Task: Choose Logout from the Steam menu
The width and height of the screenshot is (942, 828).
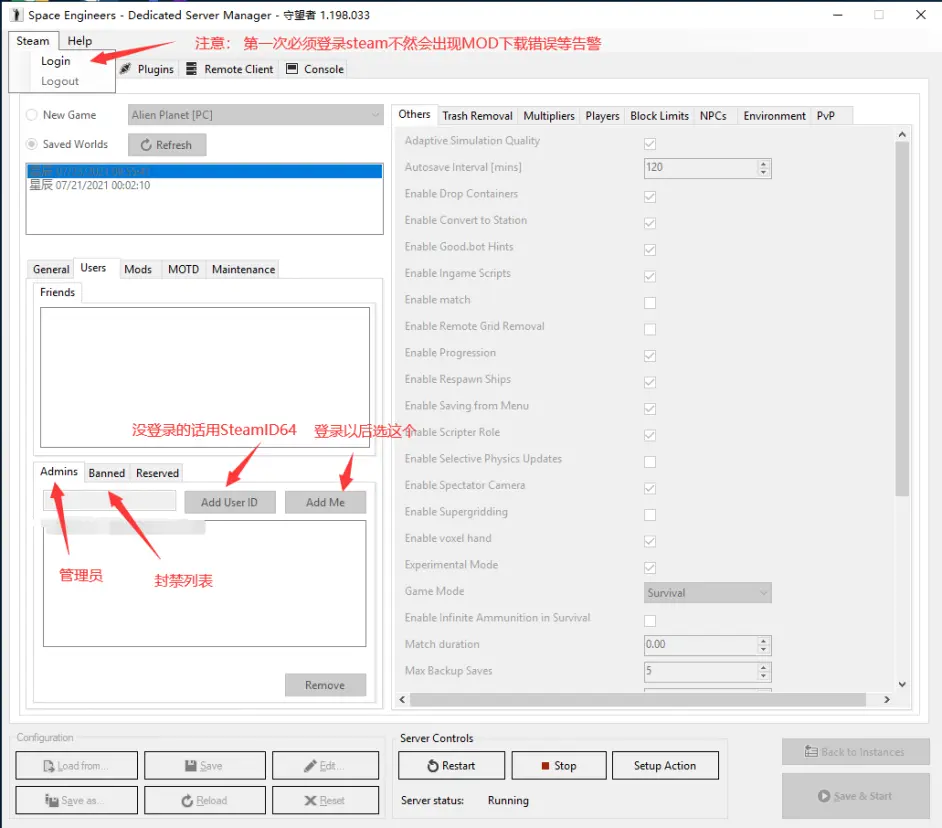Action: tap(59, 81)
